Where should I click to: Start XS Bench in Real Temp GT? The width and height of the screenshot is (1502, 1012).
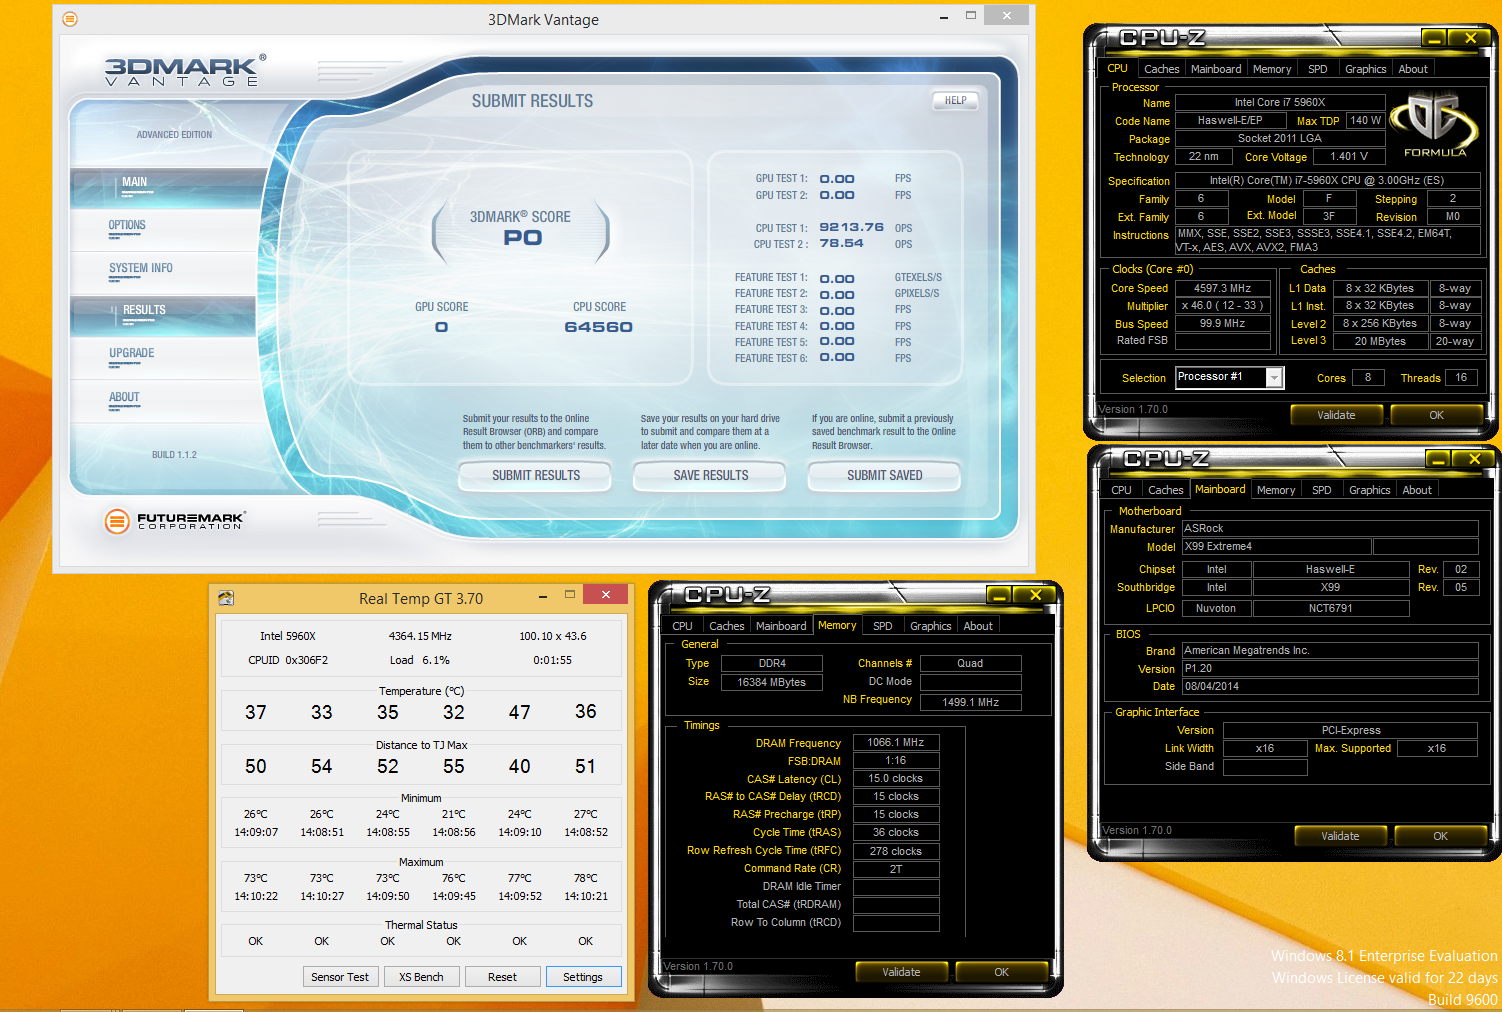point(421,977)
